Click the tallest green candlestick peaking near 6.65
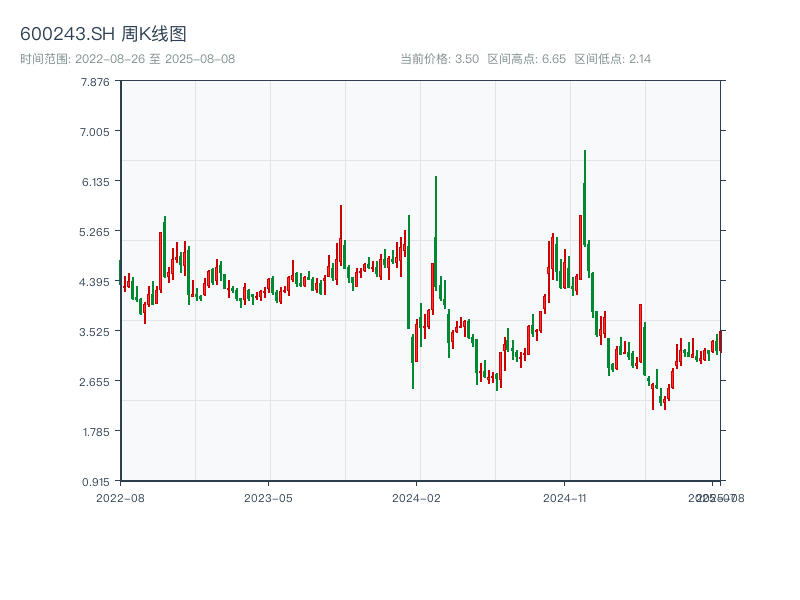 click(585, 199)
